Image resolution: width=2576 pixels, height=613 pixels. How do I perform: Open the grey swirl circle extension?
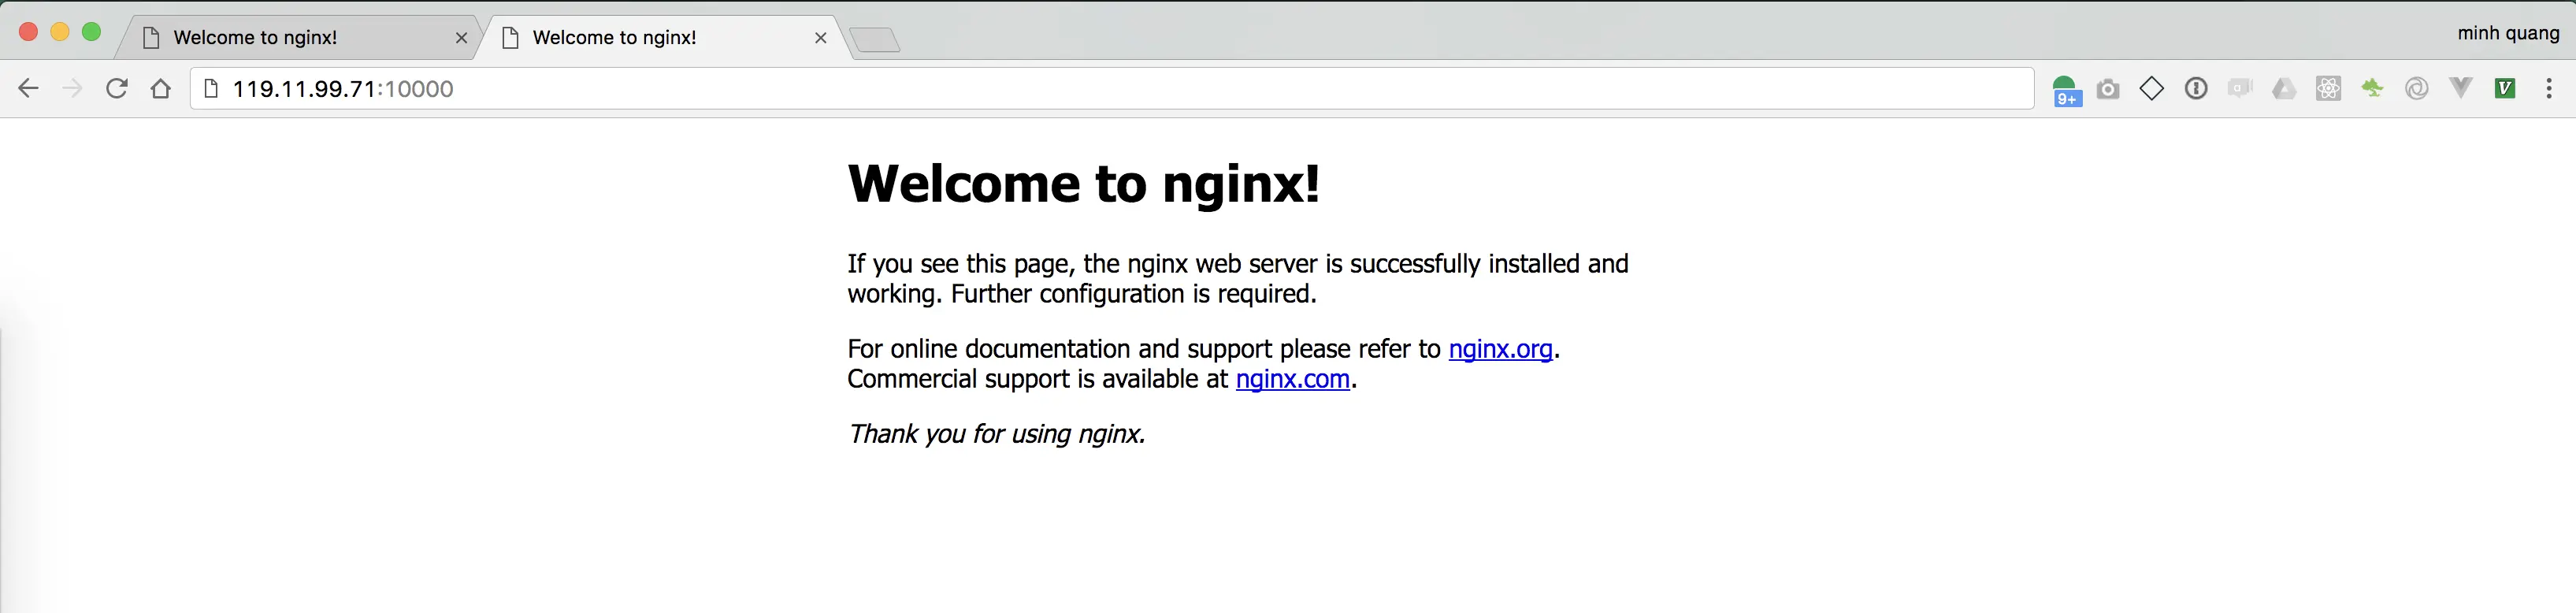2417,89
